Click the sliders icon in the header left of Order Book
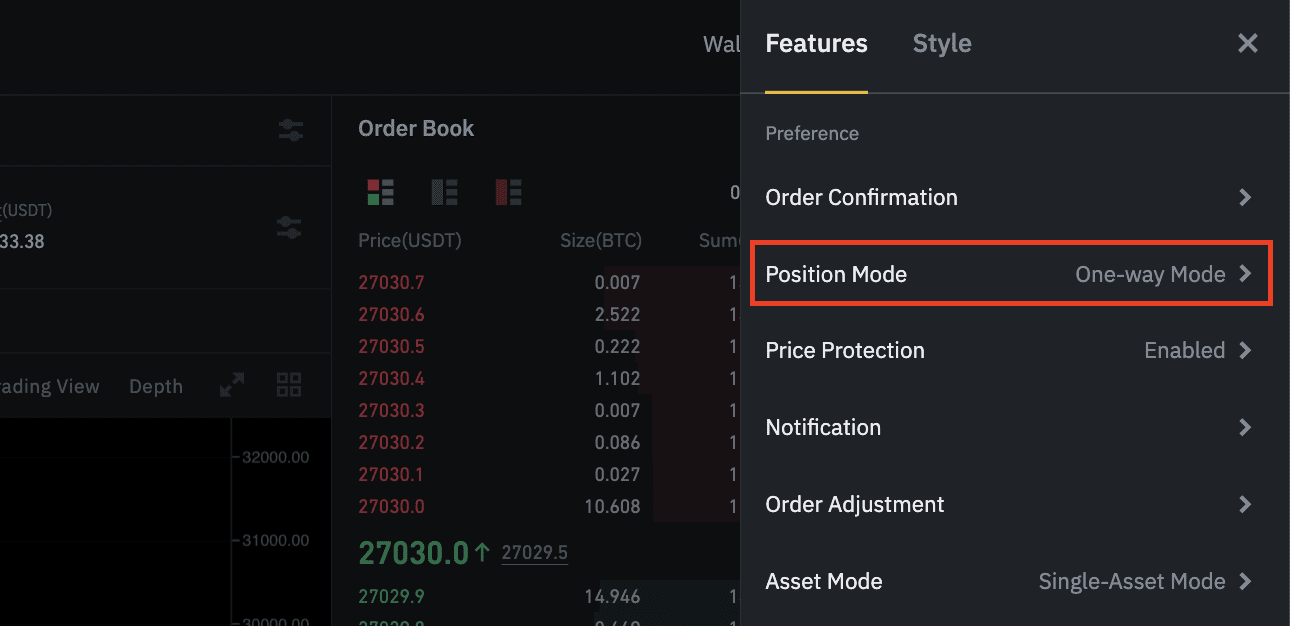This screenshot has width=1290, height=626. click(290, 130)
